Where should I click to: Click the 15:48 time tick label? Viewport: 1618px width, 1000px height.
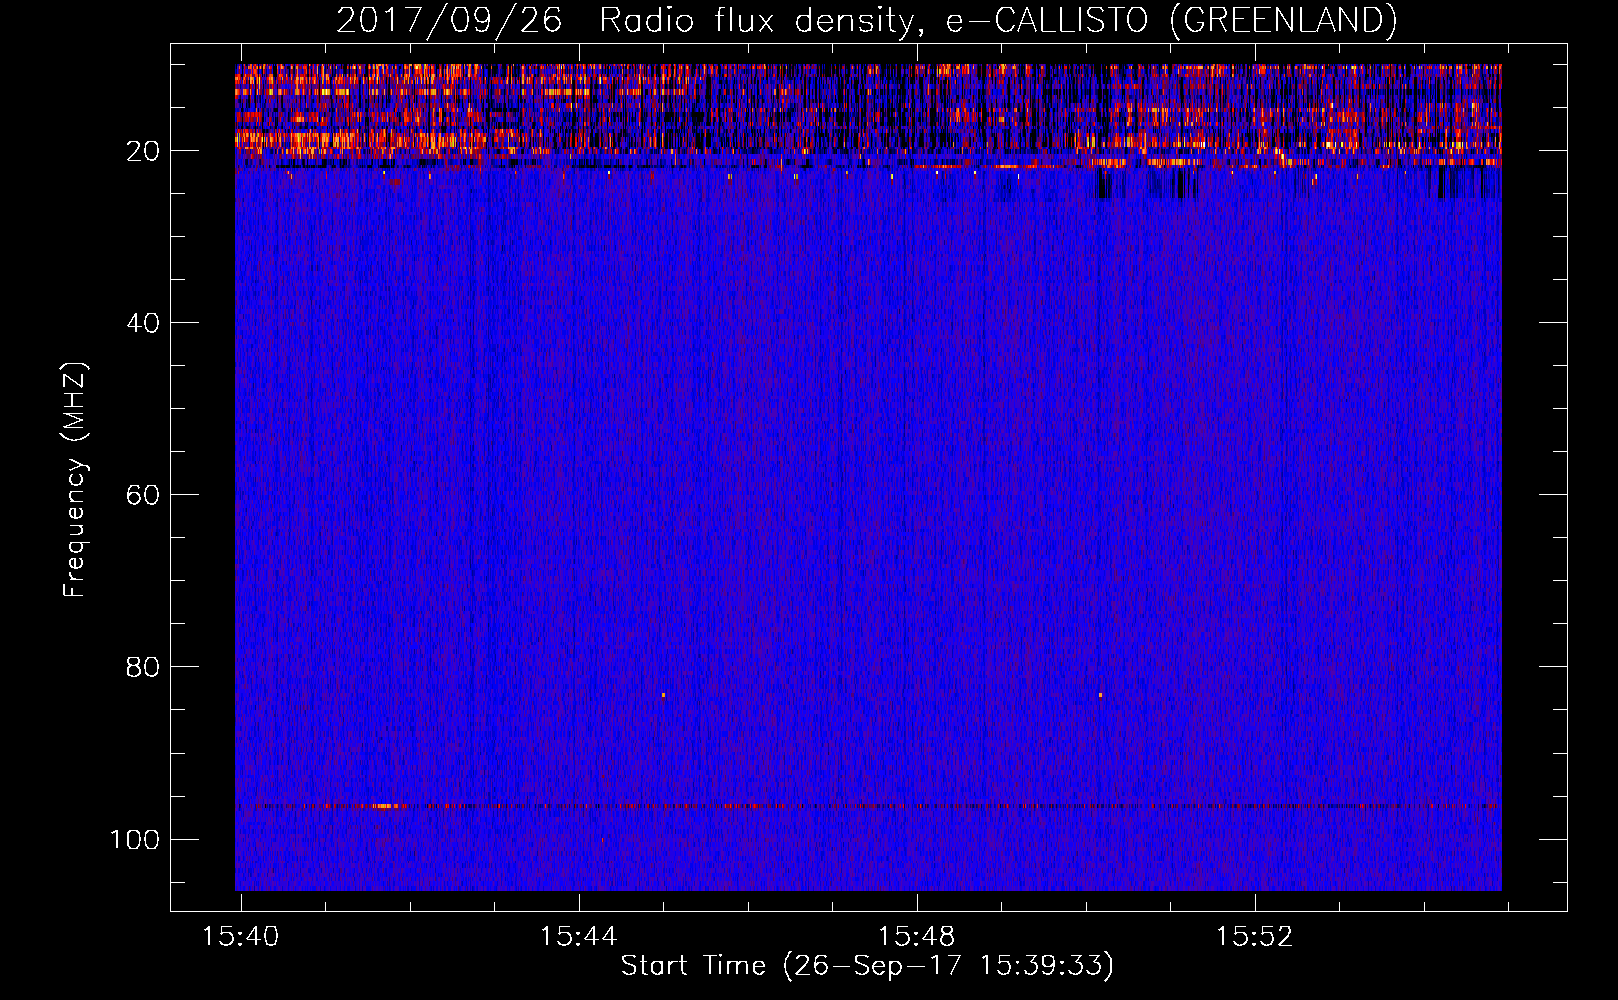click(x=917, y=937)
